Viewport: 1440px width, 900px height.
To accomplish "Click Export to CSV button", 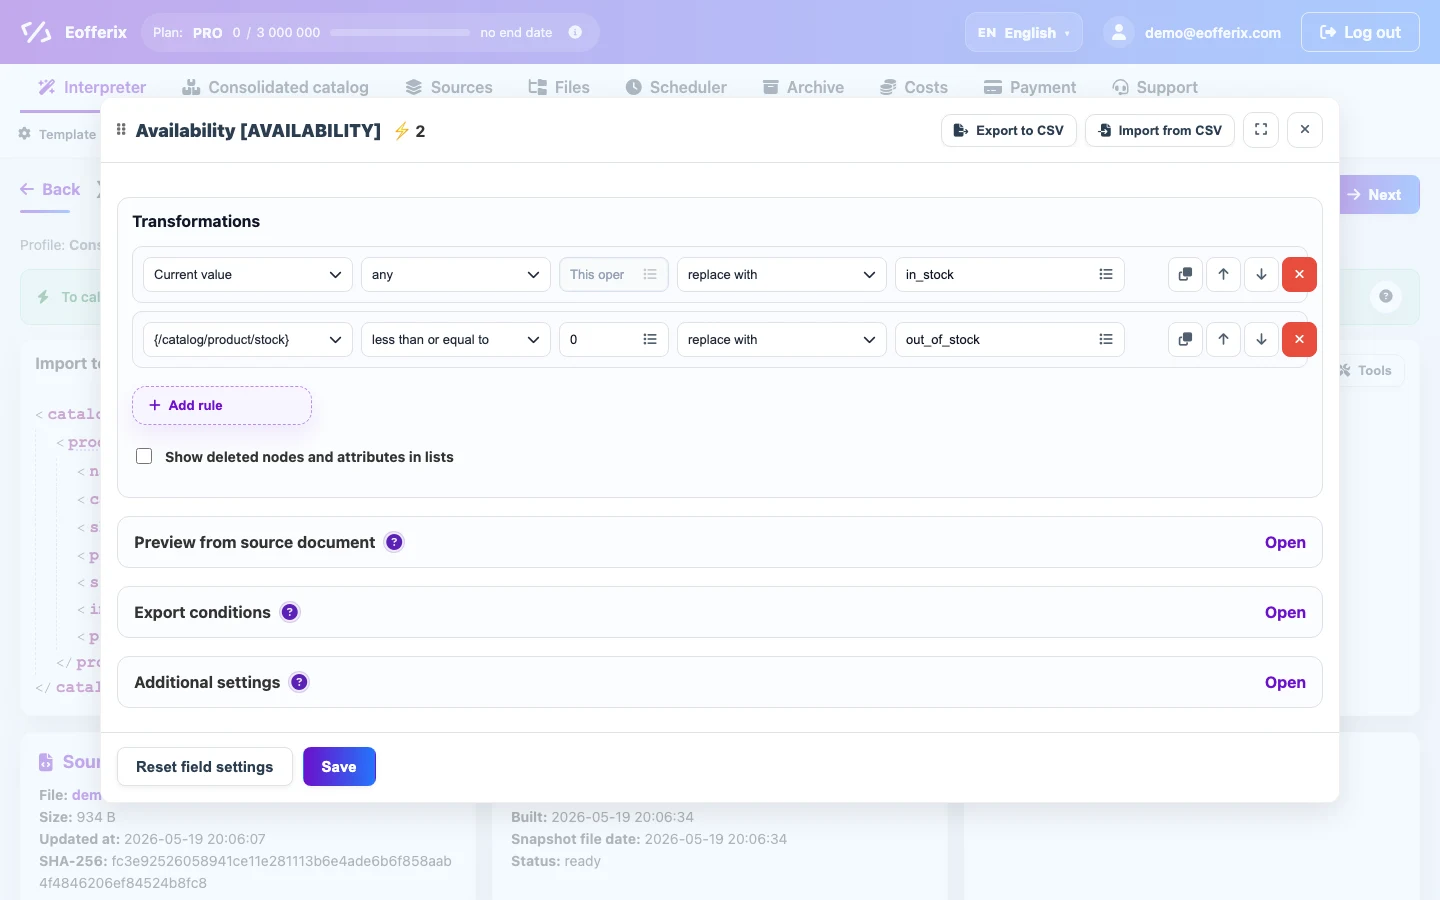I will [x=1009, y=130].
